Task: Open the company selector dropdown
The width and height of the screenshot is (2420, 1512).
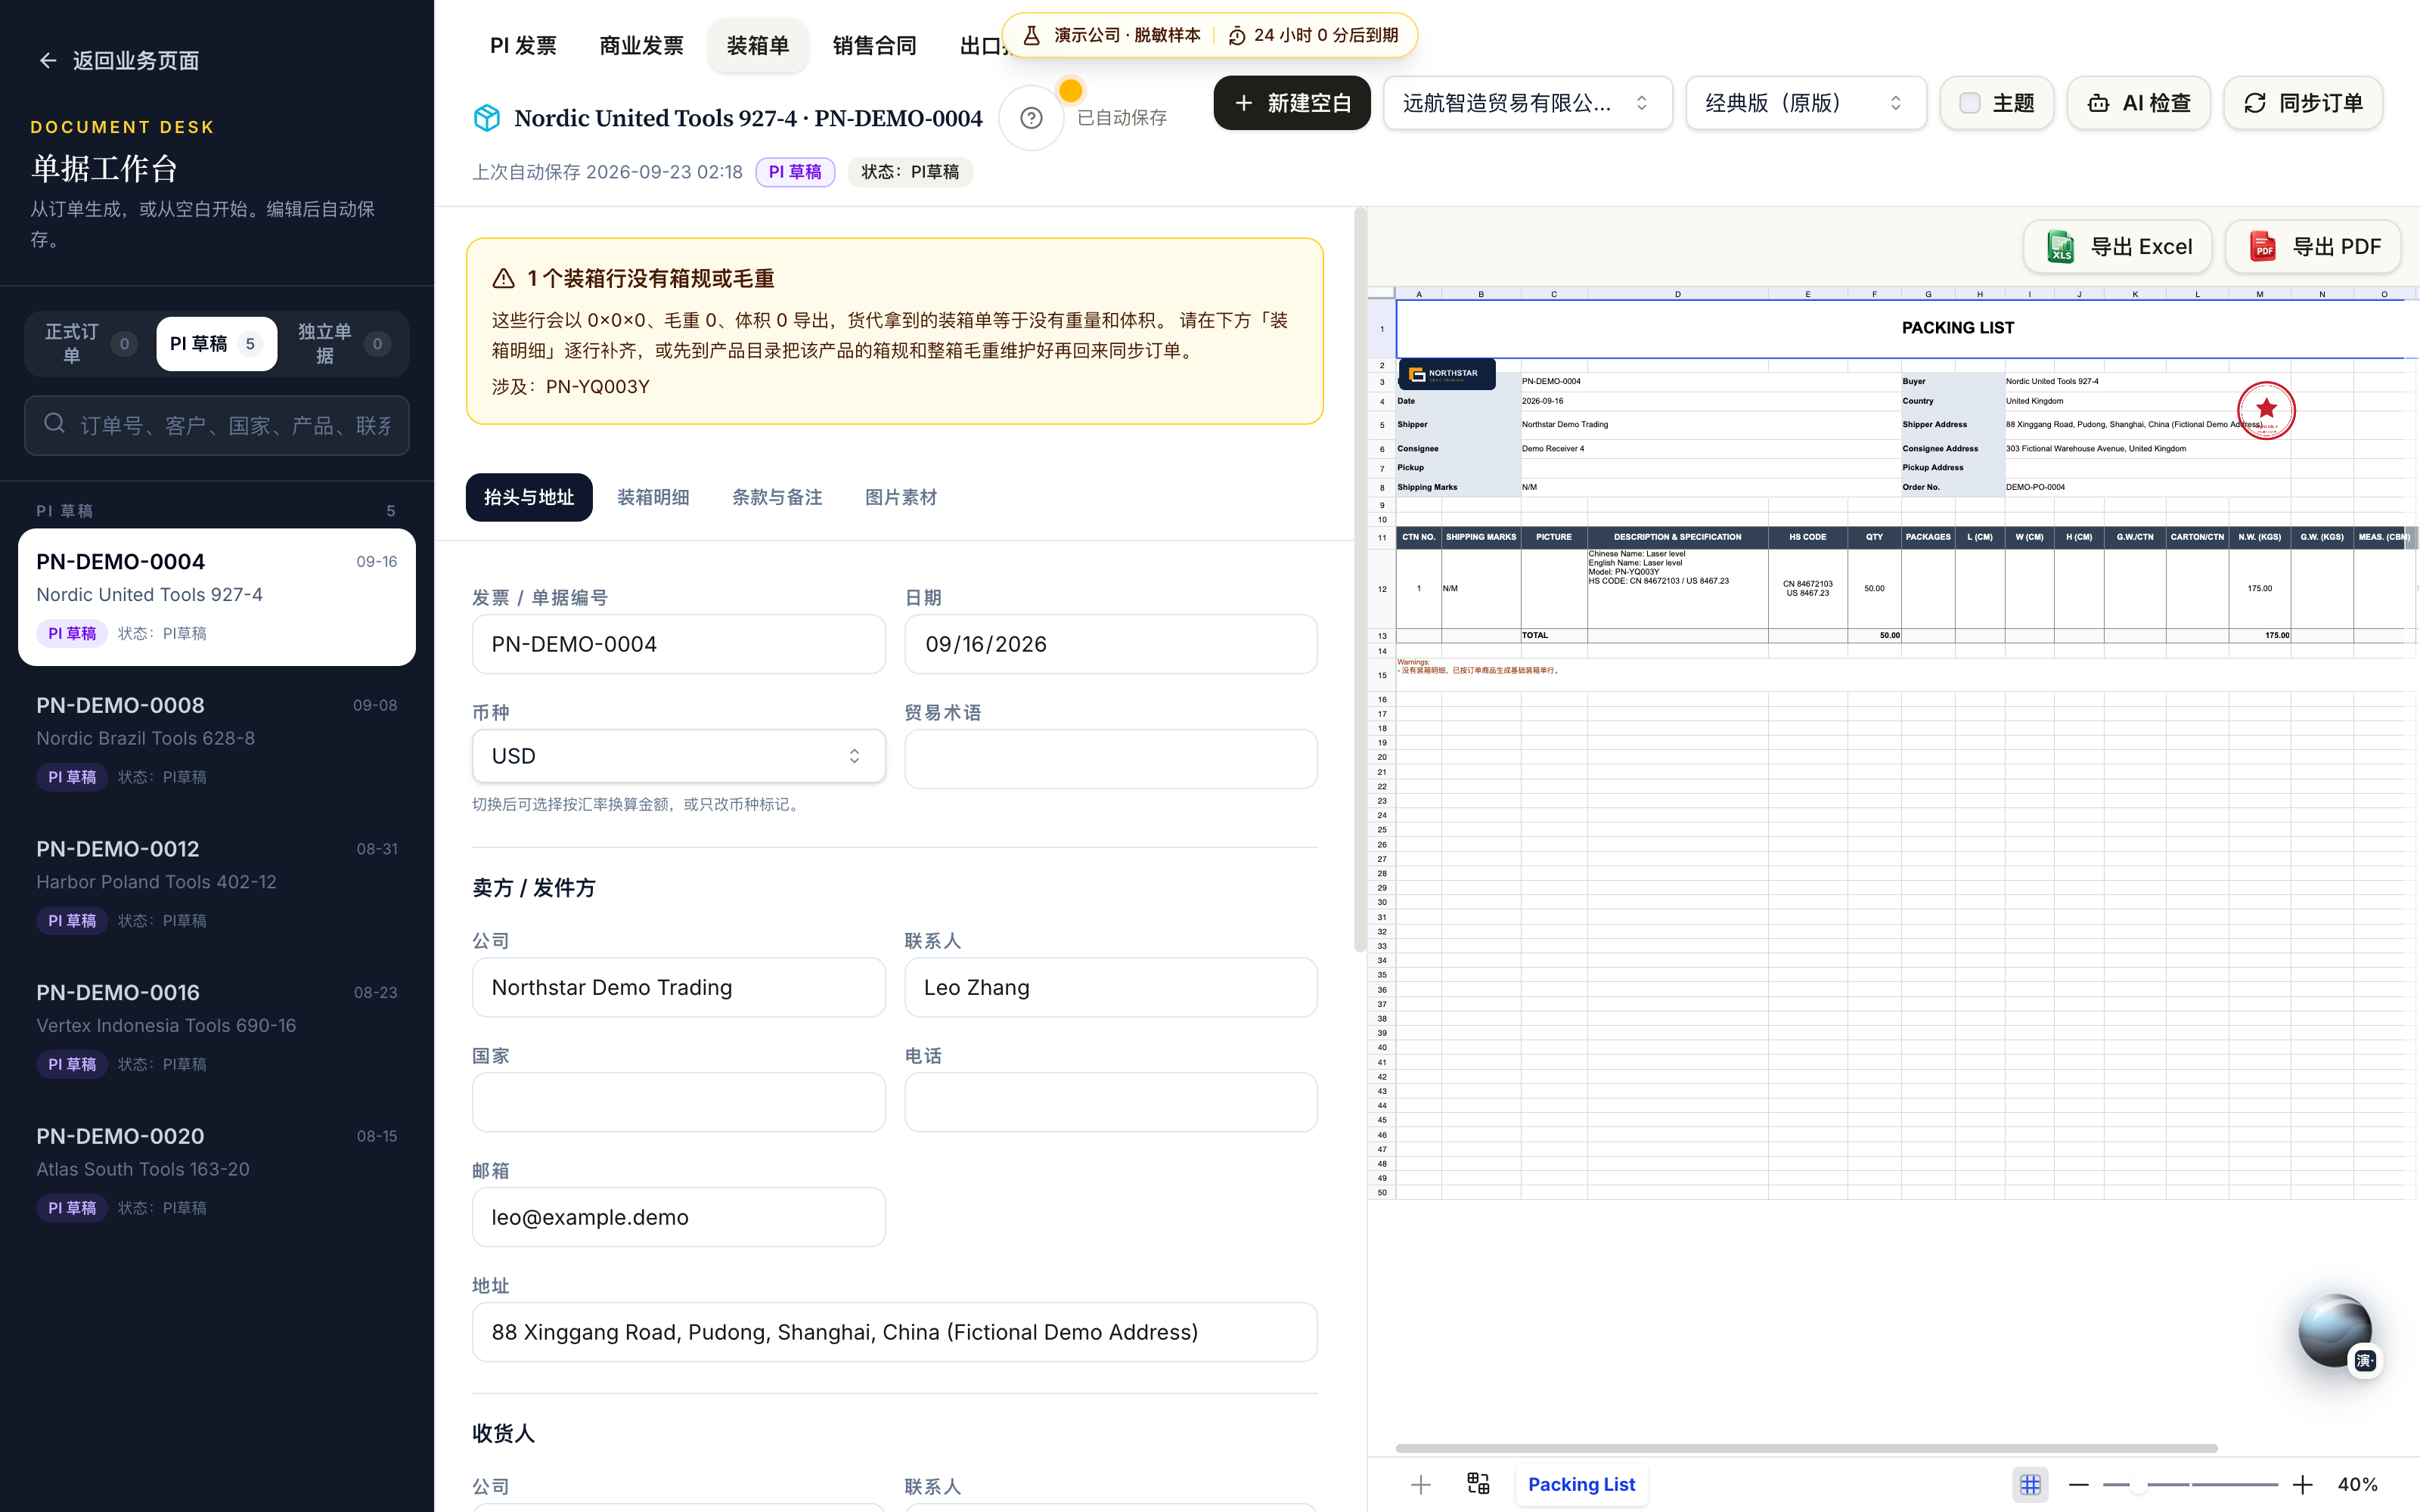Action: [x=1527, y=103]
